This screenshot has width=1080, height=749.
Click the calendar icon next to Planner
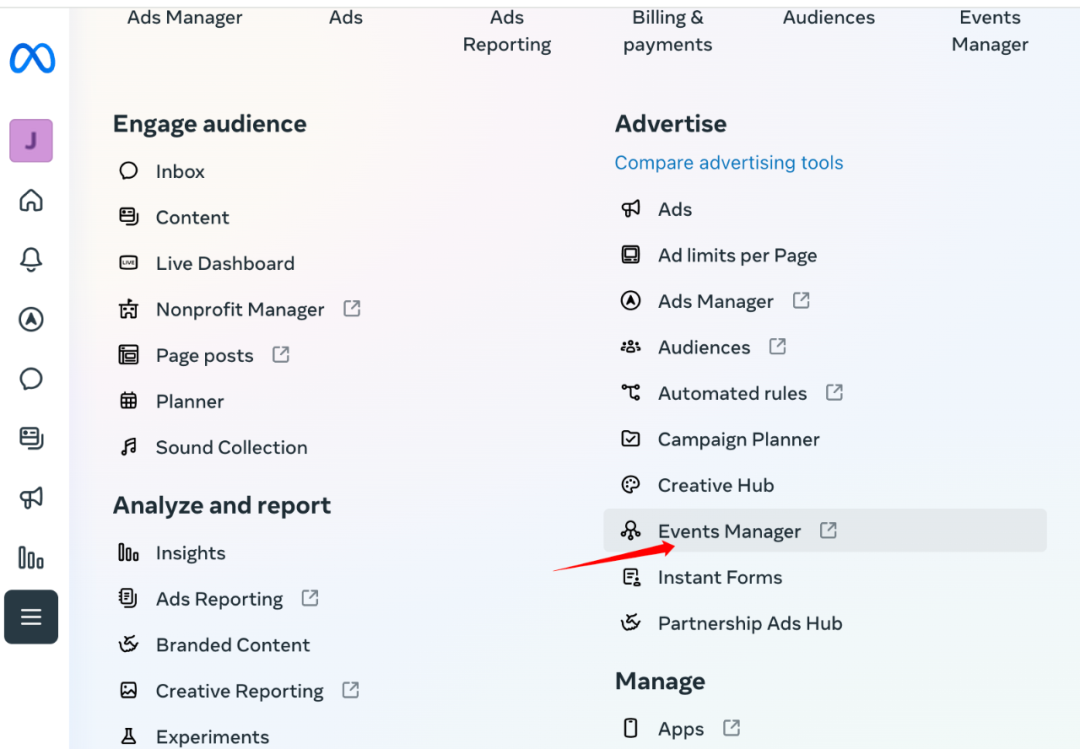[128, 400]
